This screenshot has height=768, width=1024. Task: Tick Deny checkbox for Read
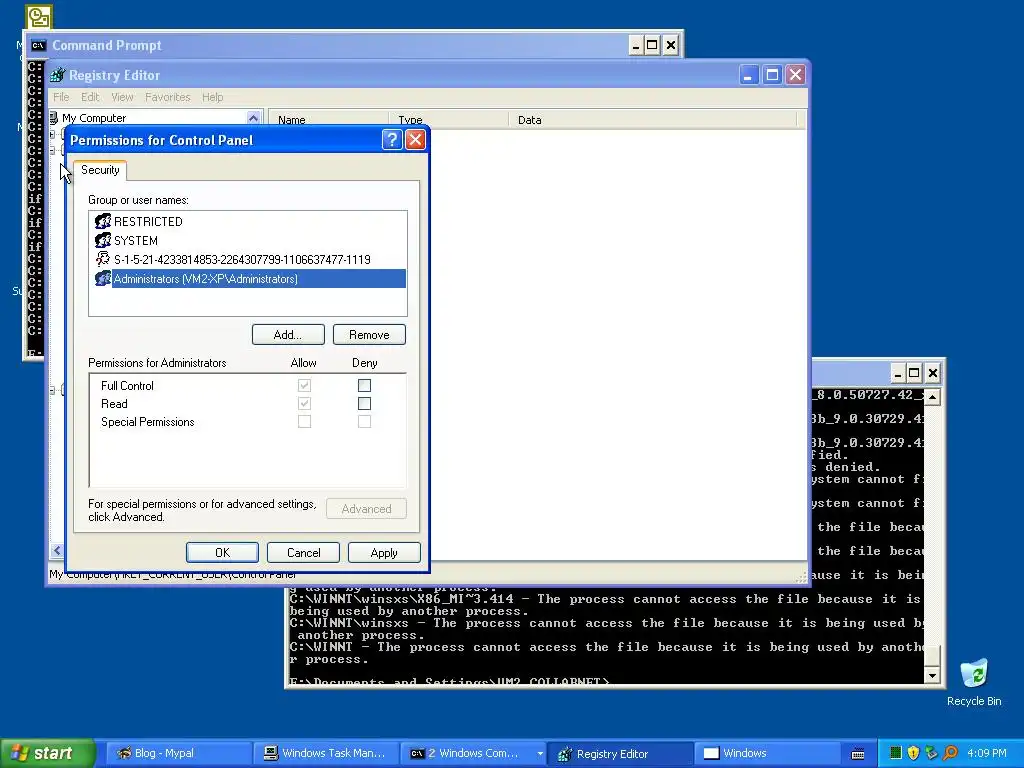pos(364,404)
